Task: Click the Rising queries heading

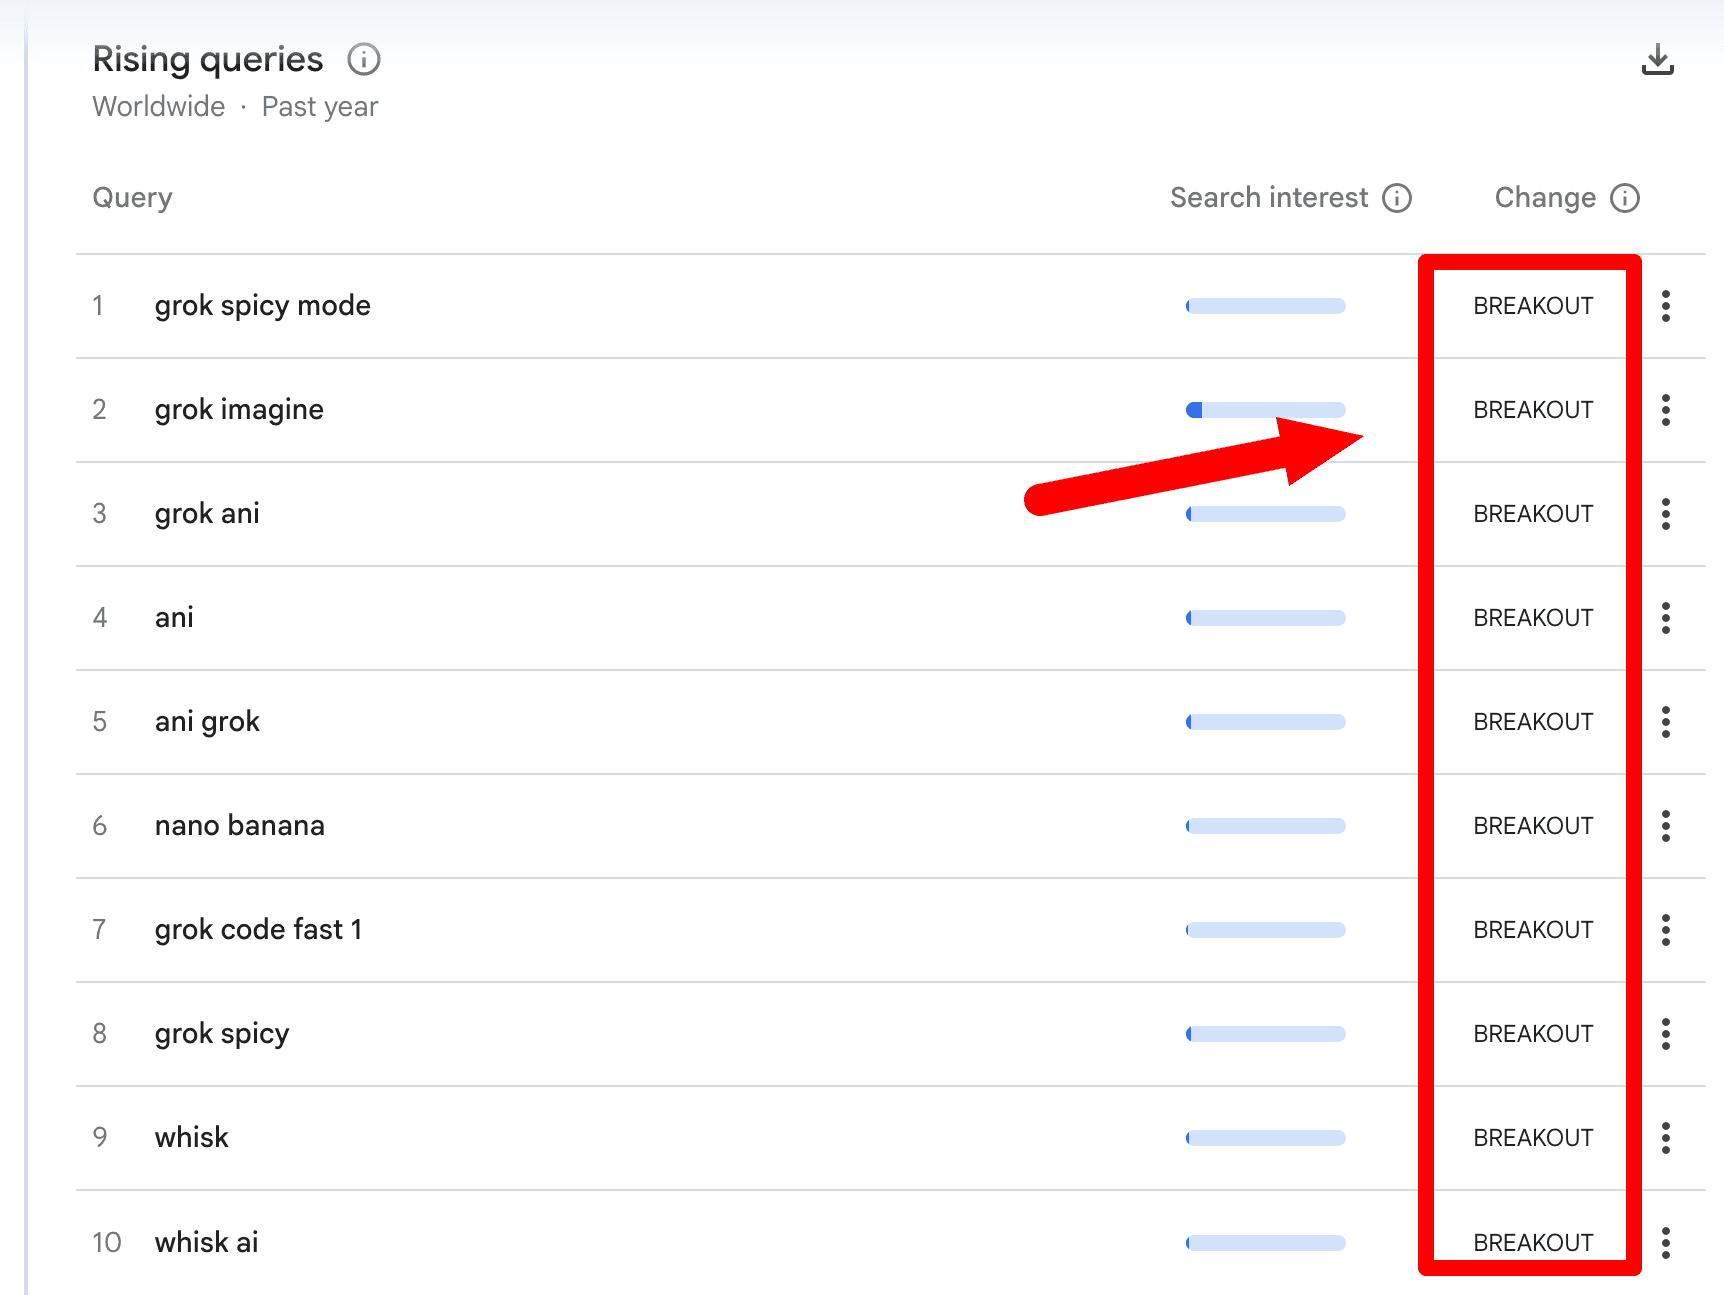Action: coord(208,60)
